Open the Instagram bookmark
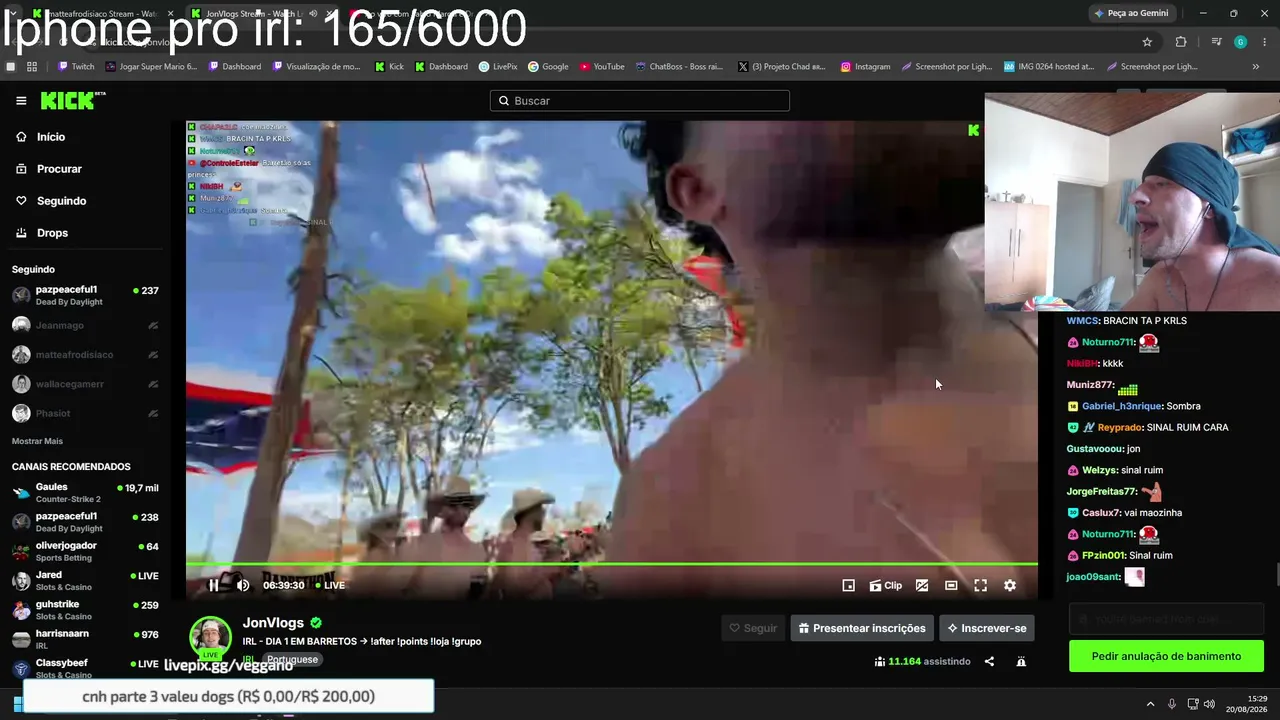The height and width of the screenshot is (720, 1280). [865, 67]
